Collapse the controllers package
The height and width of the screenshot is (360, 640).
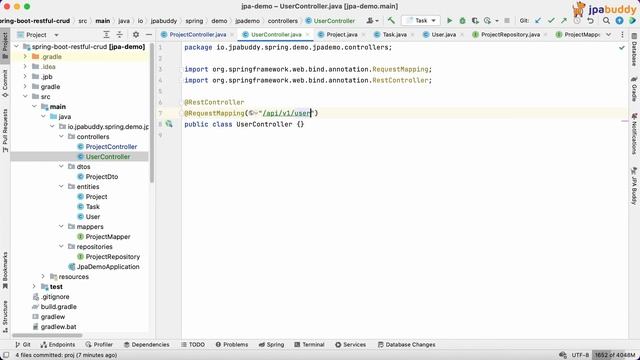coord(61,136)
